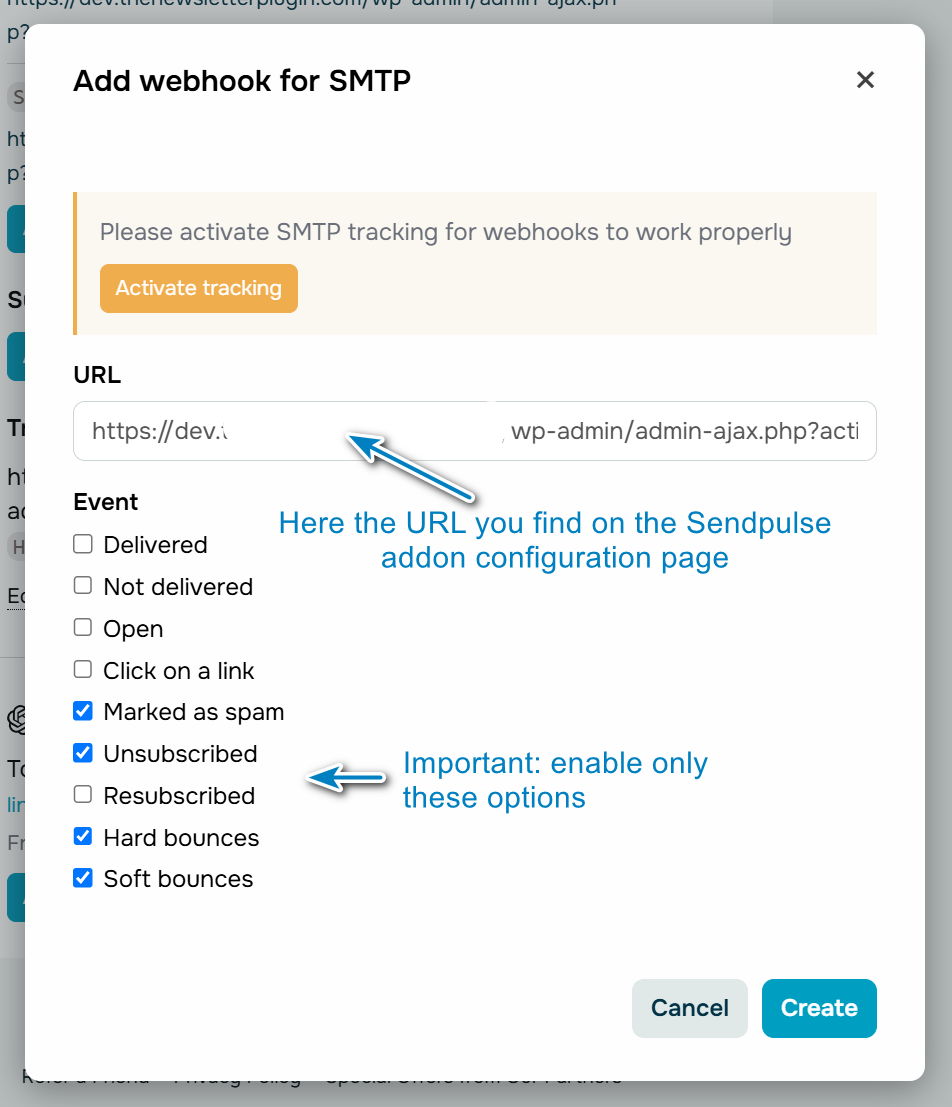Viewport: 952px width, 1107px height.
Task: Click the Create button
Action: pyautogui.click(x=819, y=1008)
